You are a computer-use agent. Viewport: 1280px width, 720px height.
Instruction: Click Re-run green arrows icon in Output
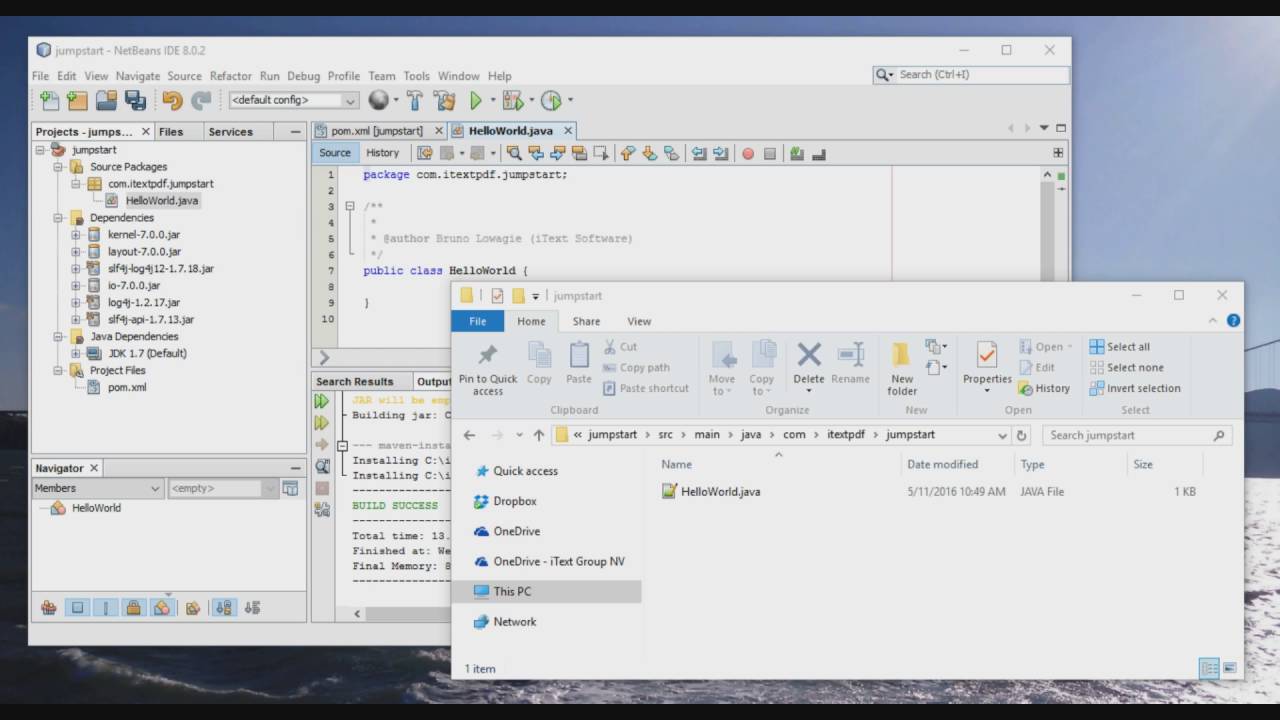click(322, 401)
